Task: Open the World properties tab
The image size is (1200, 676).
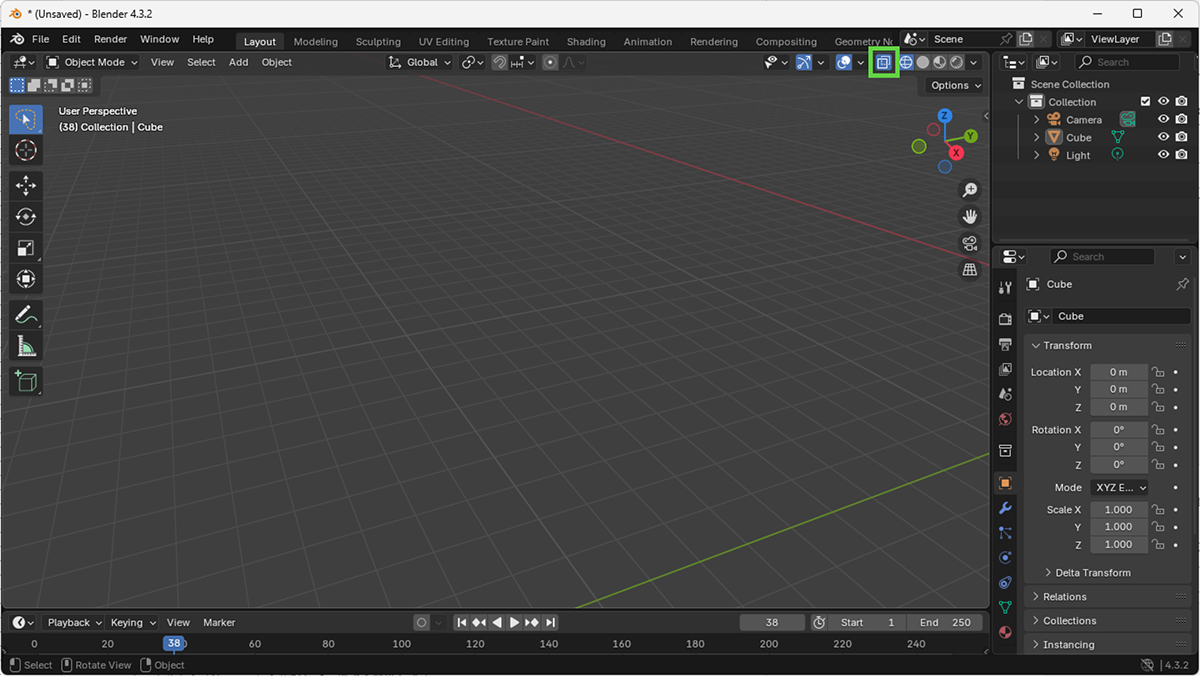Action: click(1005, 419)
